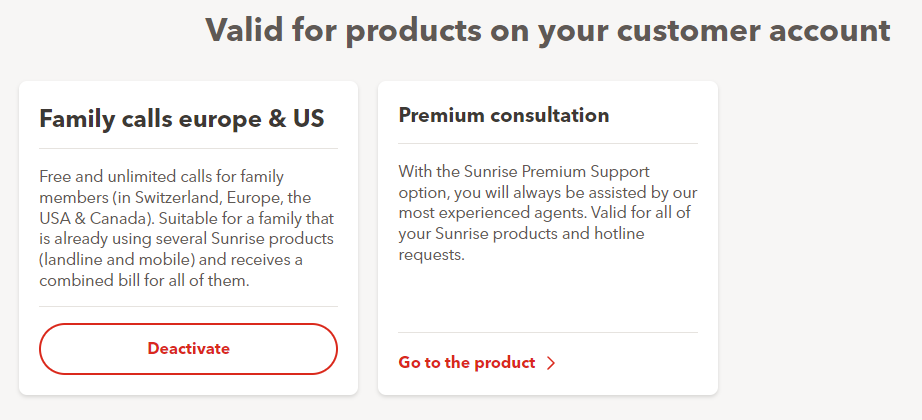This screenshot has height=420, width=922.
Task: Click the Family calls description paragraph
Action: pyautogui.click(x=188, y=229)
